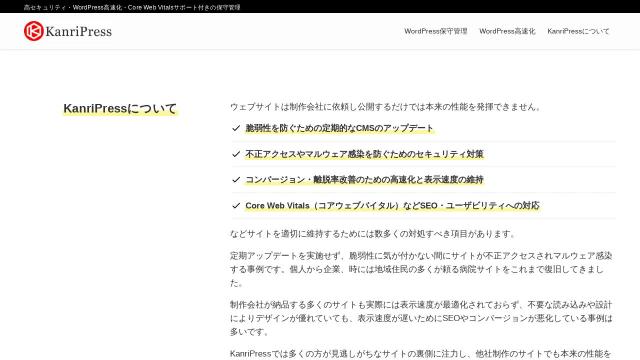Open the WordPress高速化 menu item
640x360 pixels.
tap(507, 31)
